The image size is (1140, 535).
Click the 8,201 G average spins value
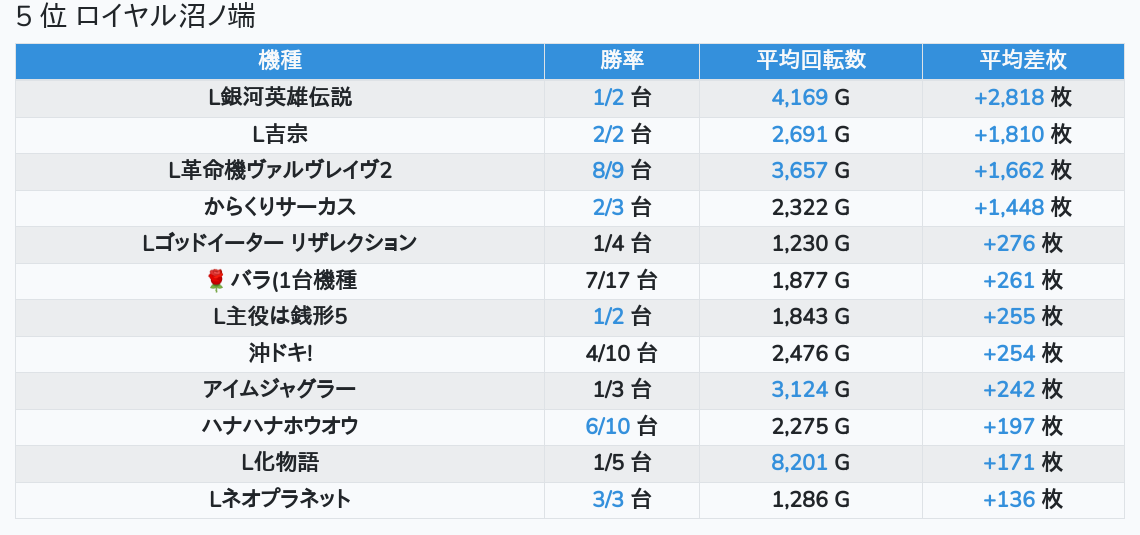click(x=810, y=462)
